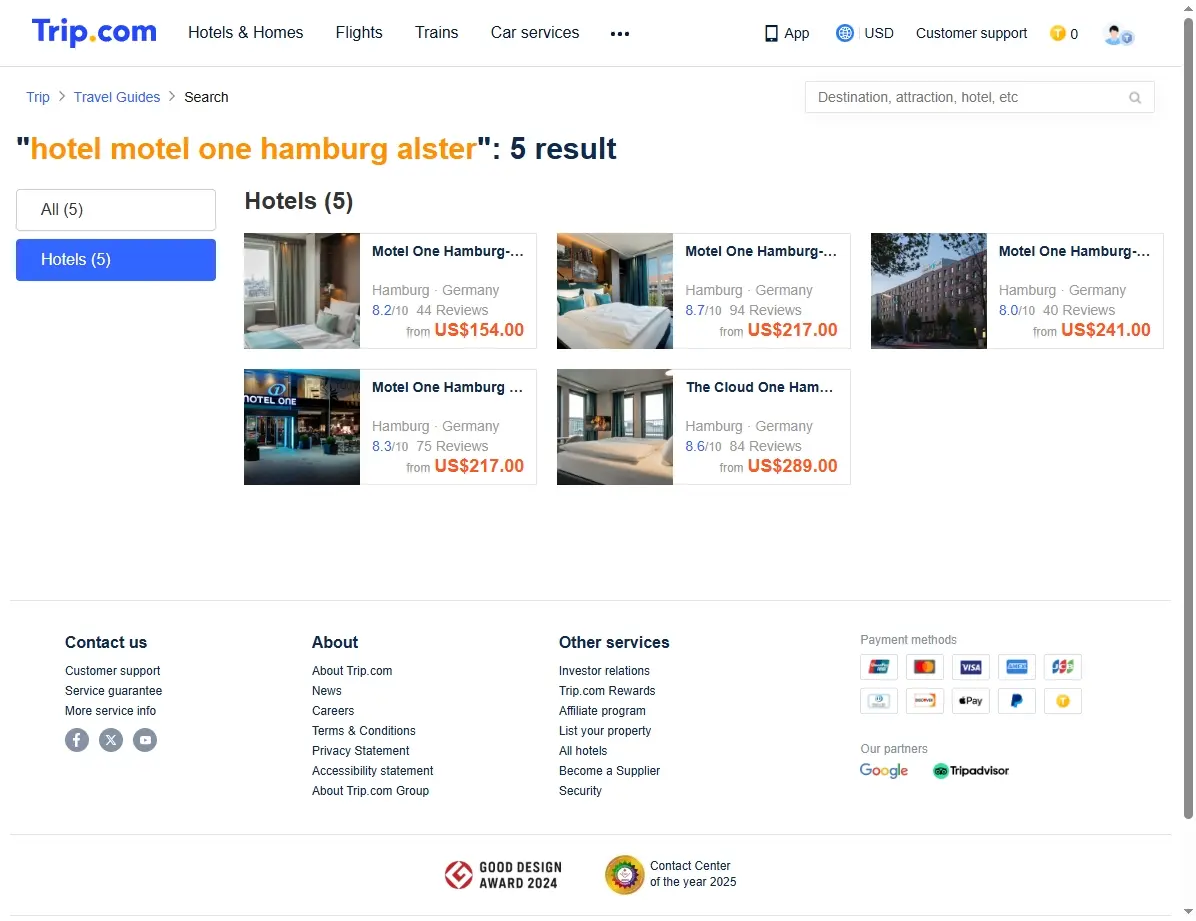Viewport: 1196px width, 921px height.
Task: Click the Mastercard payment icon
Action: (924, 667)
